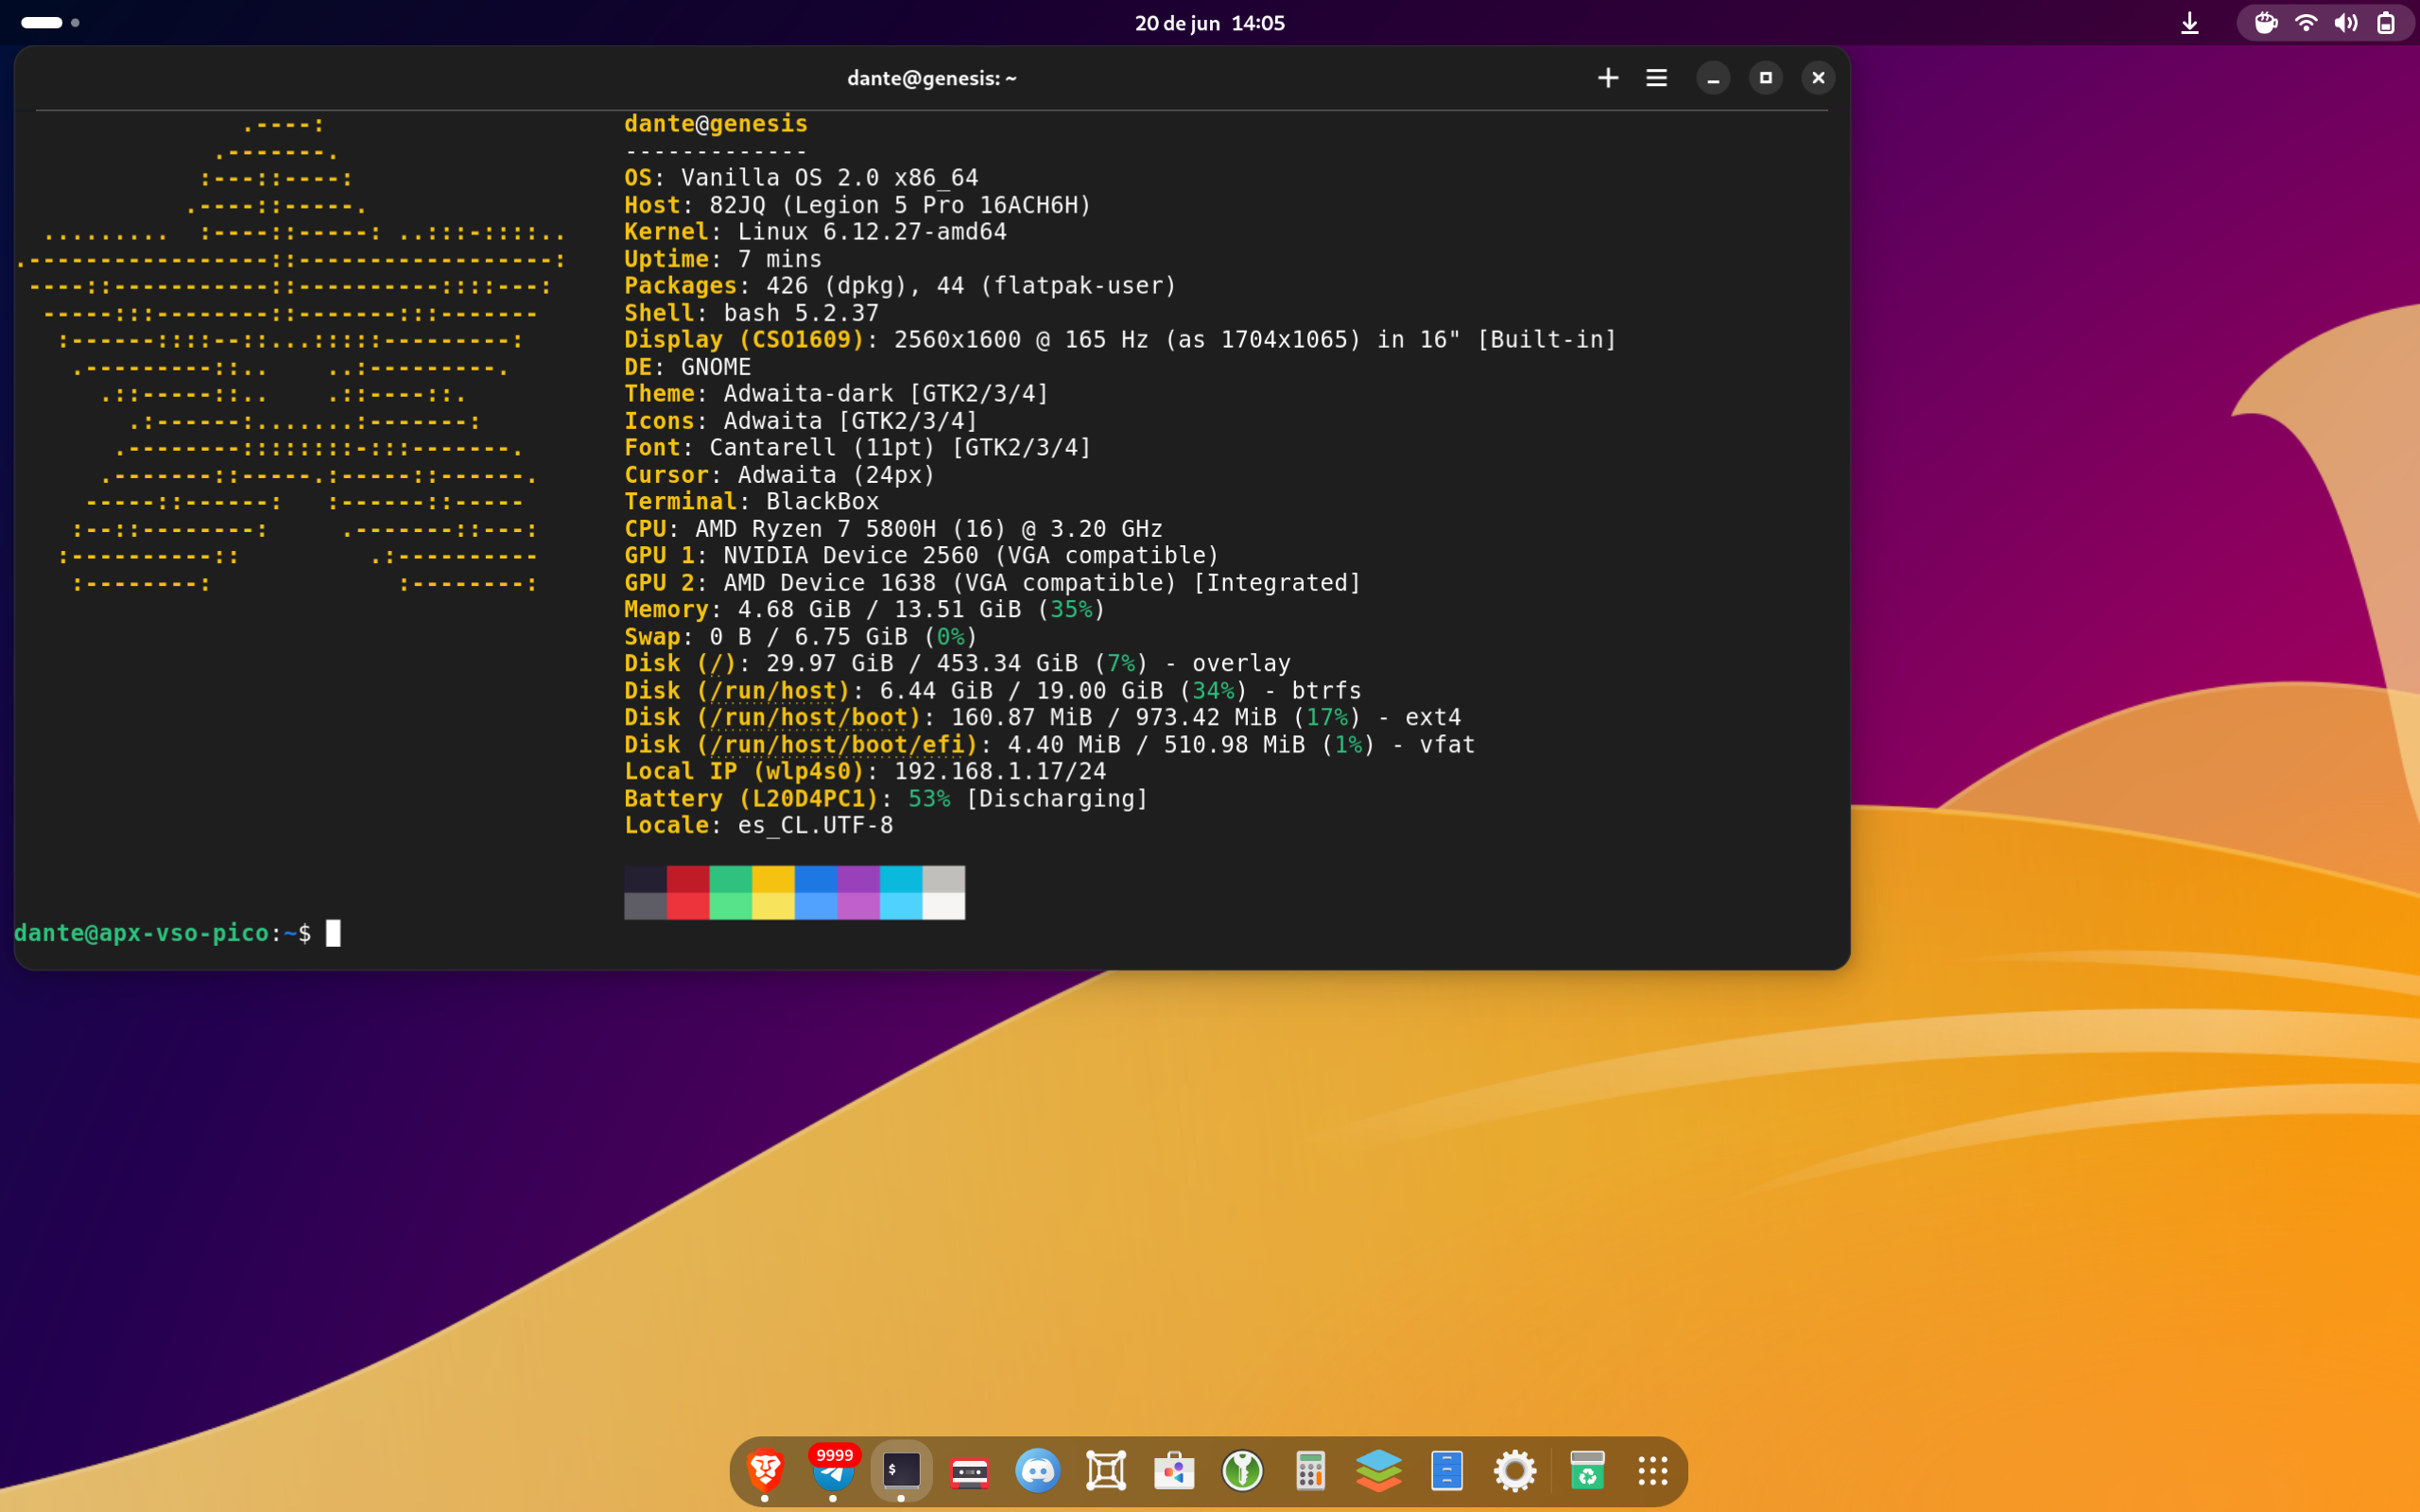
Task: Click the Host line Legion 5 Pro
Action: coord(858,205)
